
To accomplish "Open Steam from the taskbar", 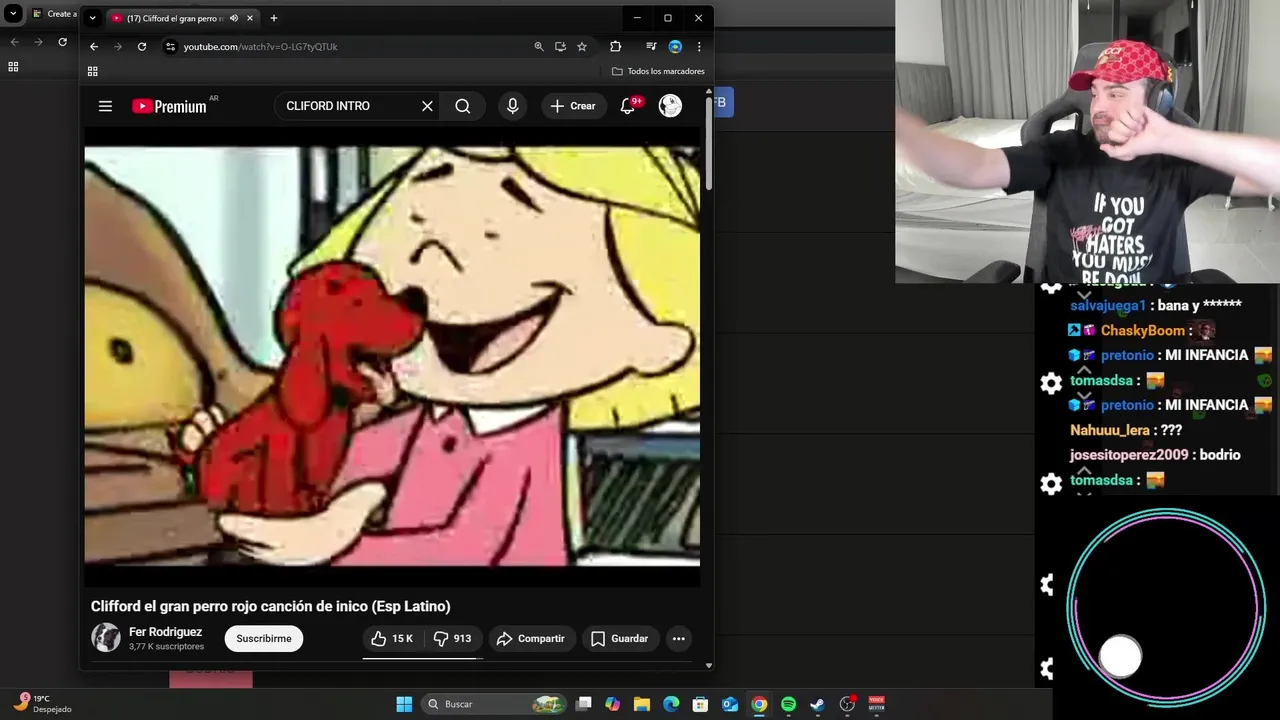I will (817, 704).
